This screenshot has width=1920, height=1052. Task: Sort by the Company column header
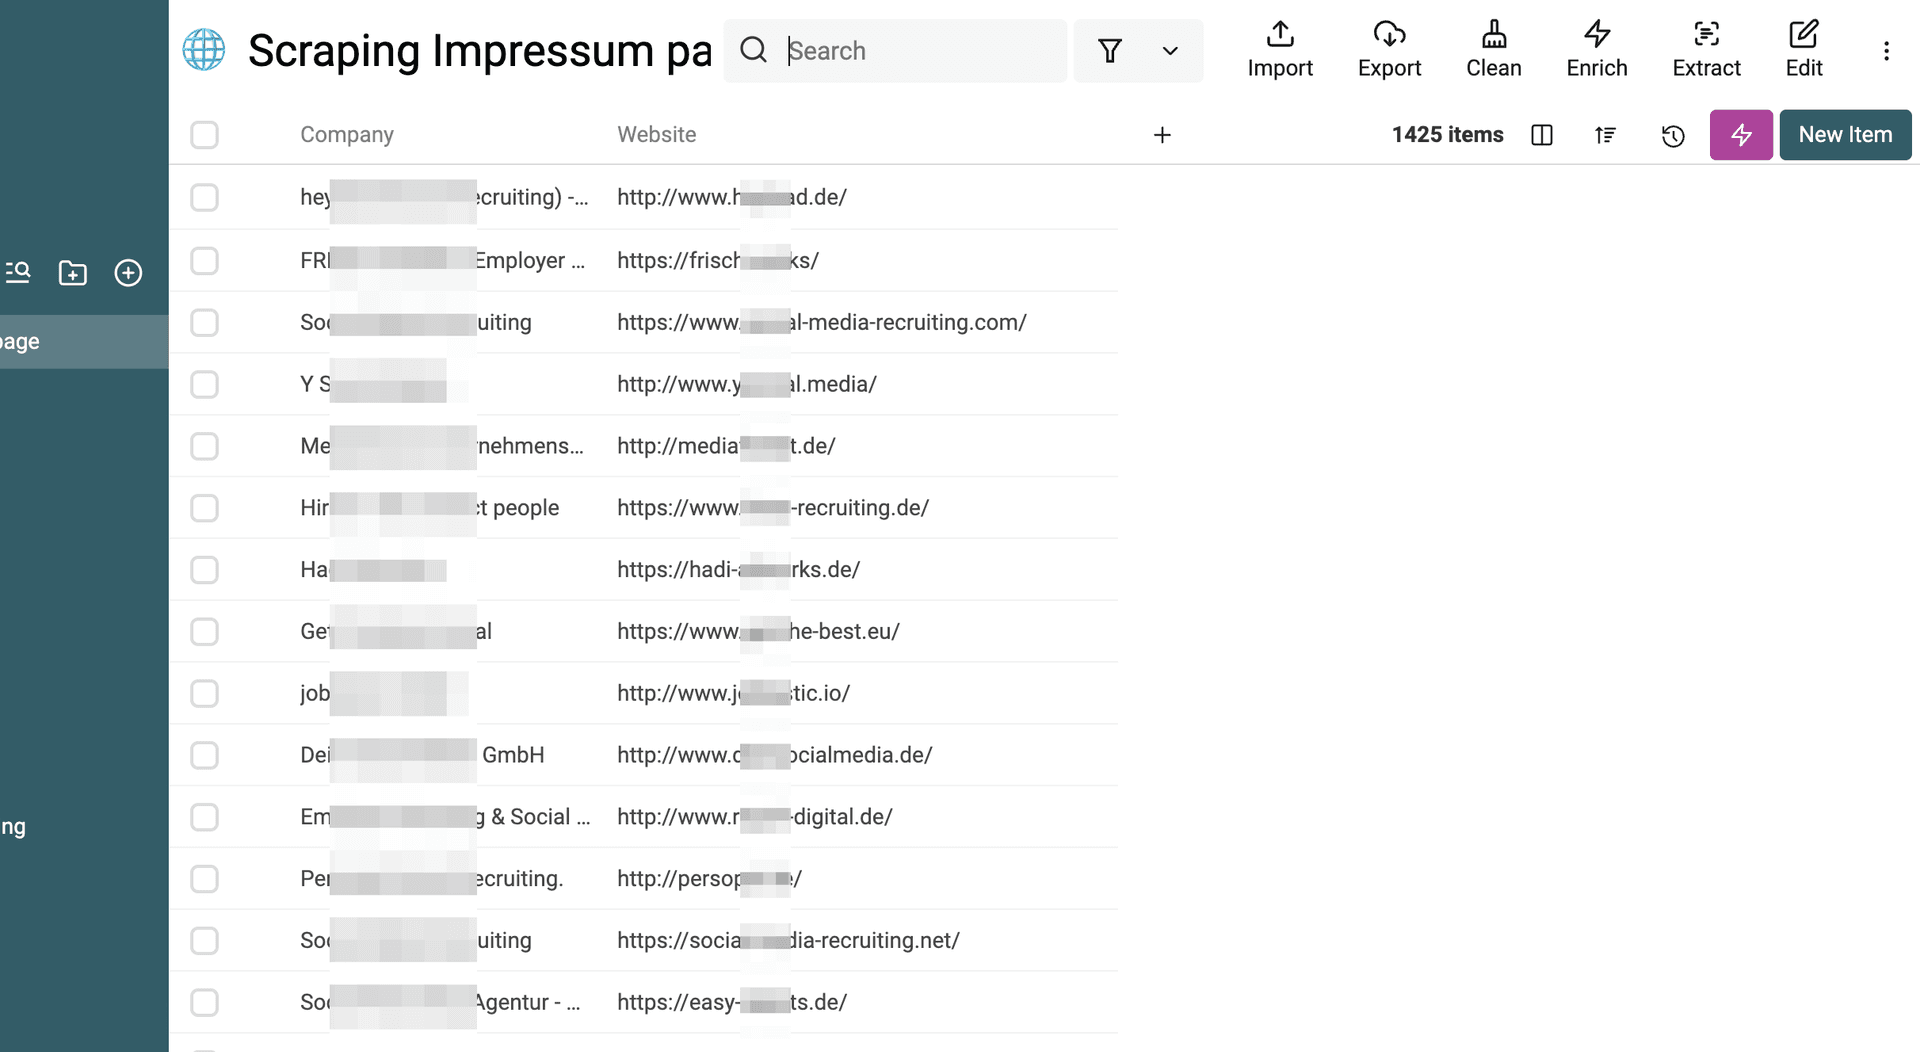[346, 134]
